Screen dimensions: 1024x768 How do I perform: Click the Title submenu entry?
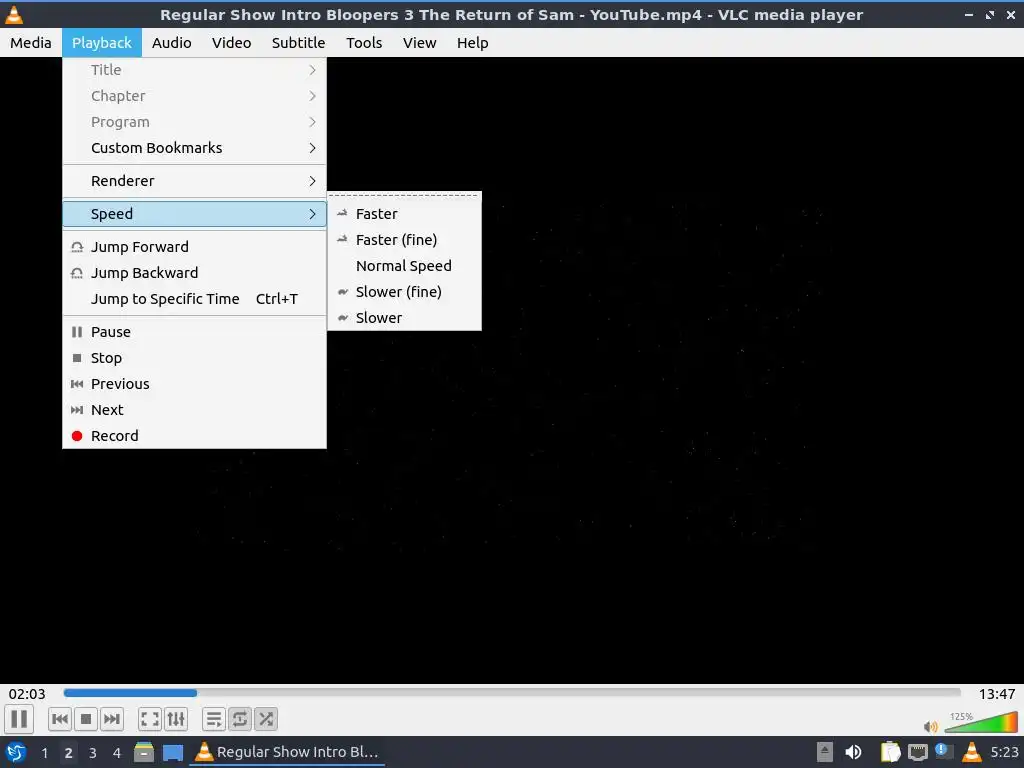(x=195, y=70)
